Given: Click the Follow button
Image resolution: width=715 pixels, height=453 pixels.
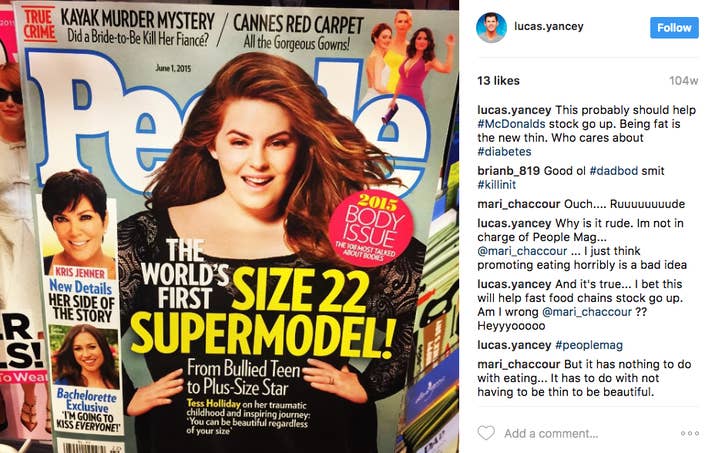Looking at the screenshot, I should tap(674, 28).
